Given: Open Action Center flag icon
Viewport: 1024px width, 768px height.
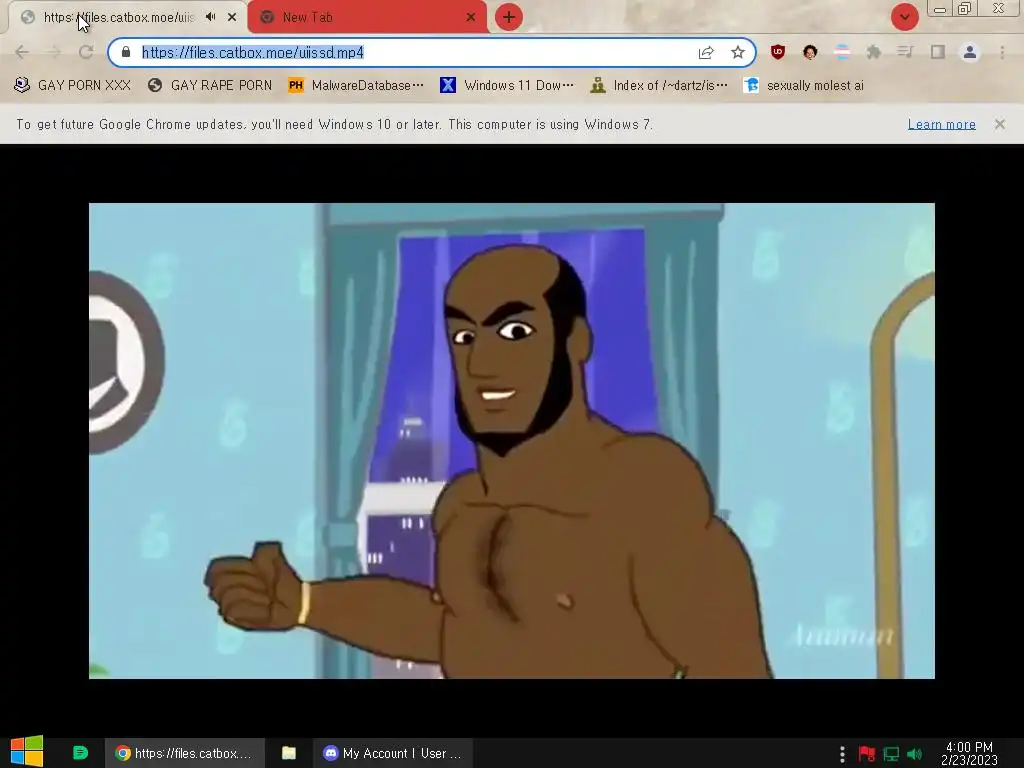Looking at the screenshot, I should pos(867,754).
